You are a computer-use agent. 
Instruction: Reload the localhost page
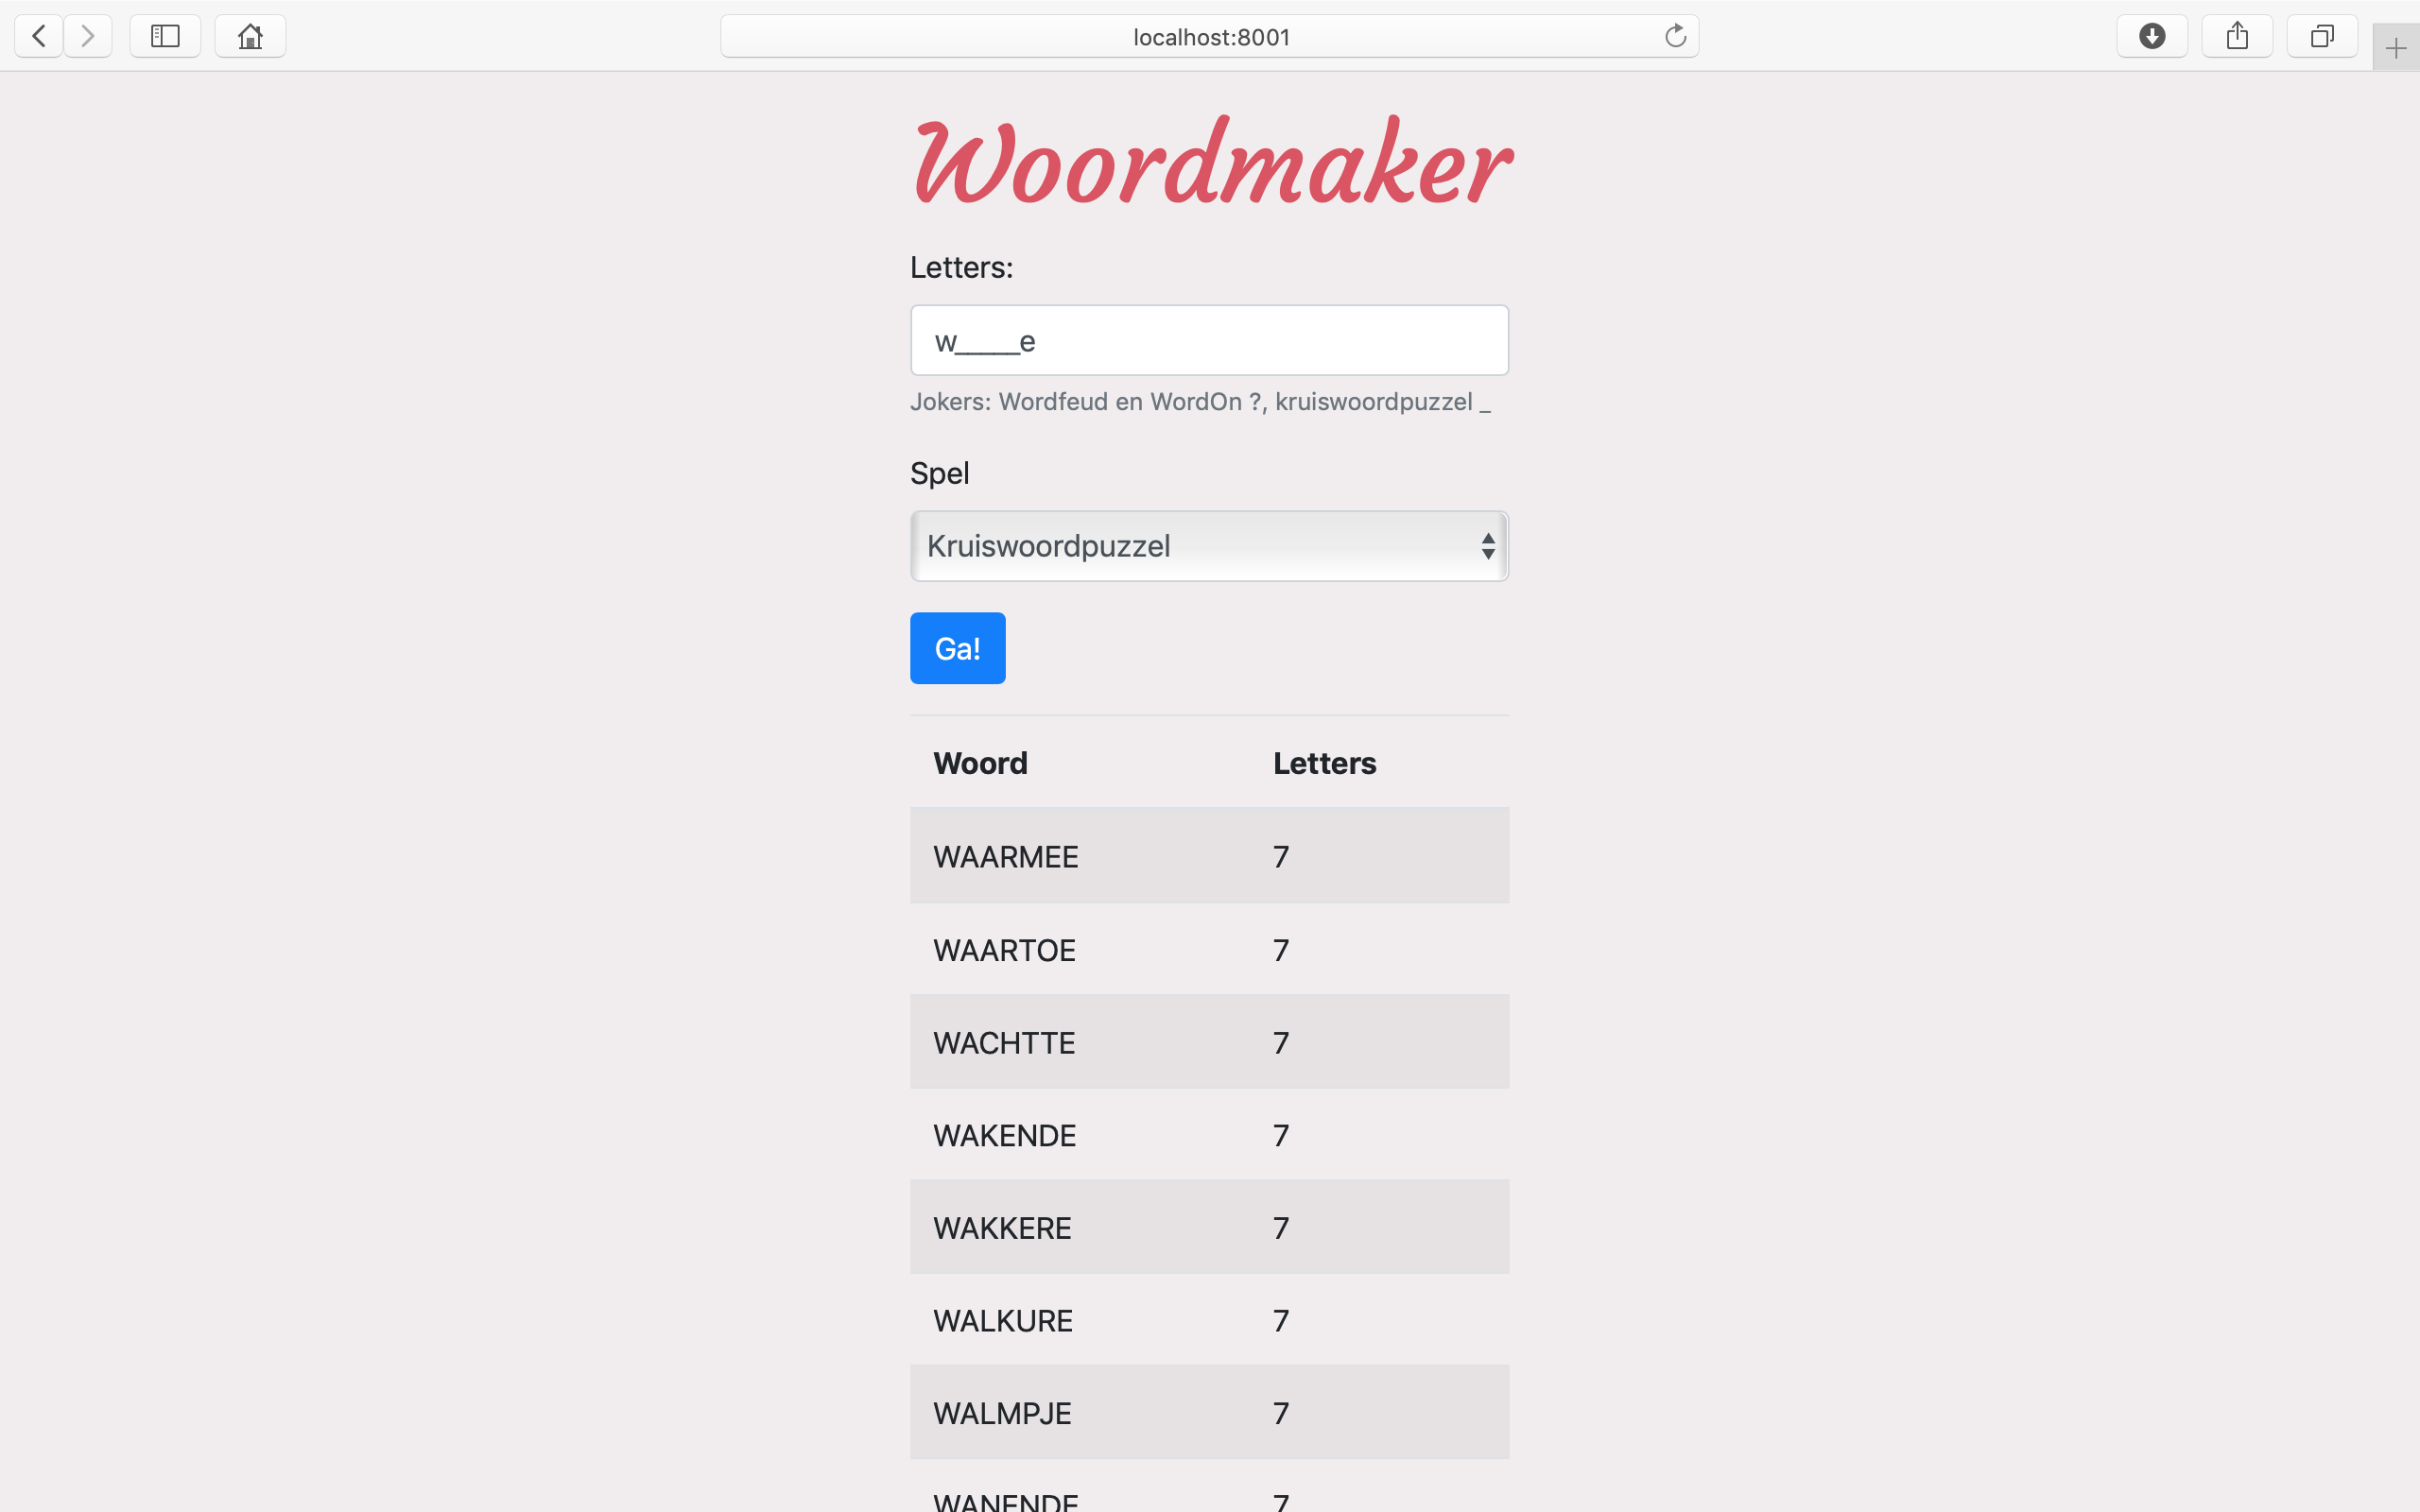click(1675, 37)
